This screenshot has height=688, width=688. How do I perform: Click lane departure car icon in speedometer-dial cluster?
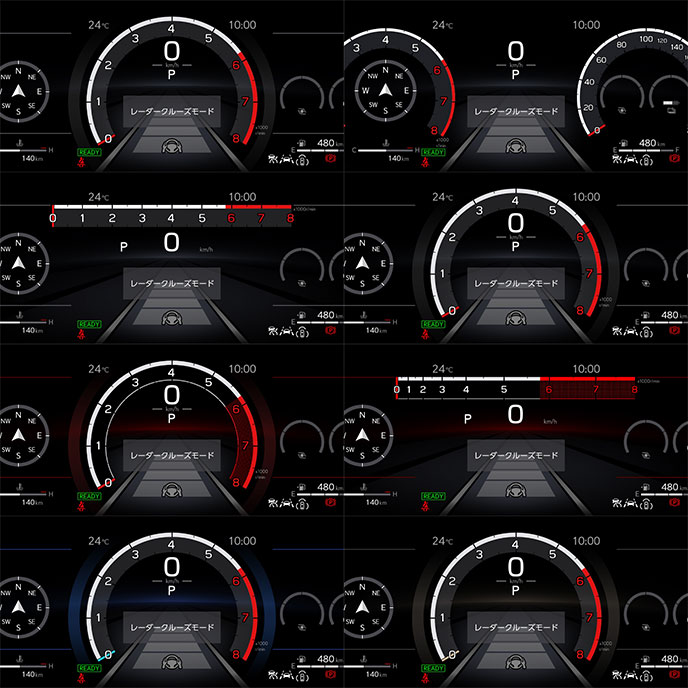[631, 159]
